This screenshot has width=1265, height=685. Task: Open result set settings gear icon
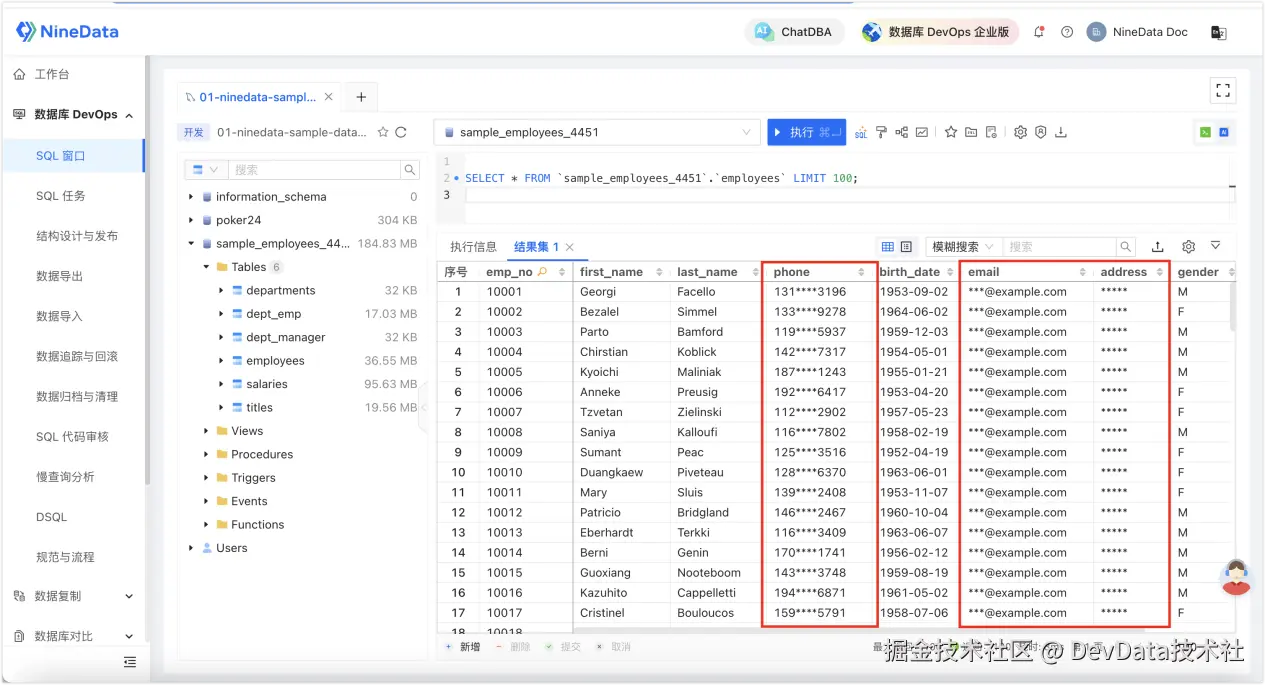[x=1188, y=246]
